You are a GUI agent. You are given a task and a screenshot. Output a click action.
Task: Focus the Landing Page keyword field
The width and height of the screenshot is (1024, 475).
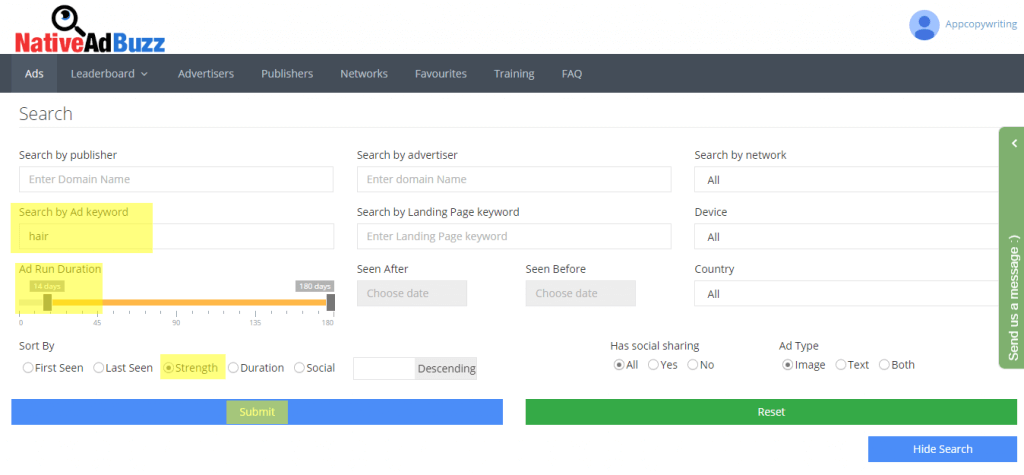click(x=514, y=236)
